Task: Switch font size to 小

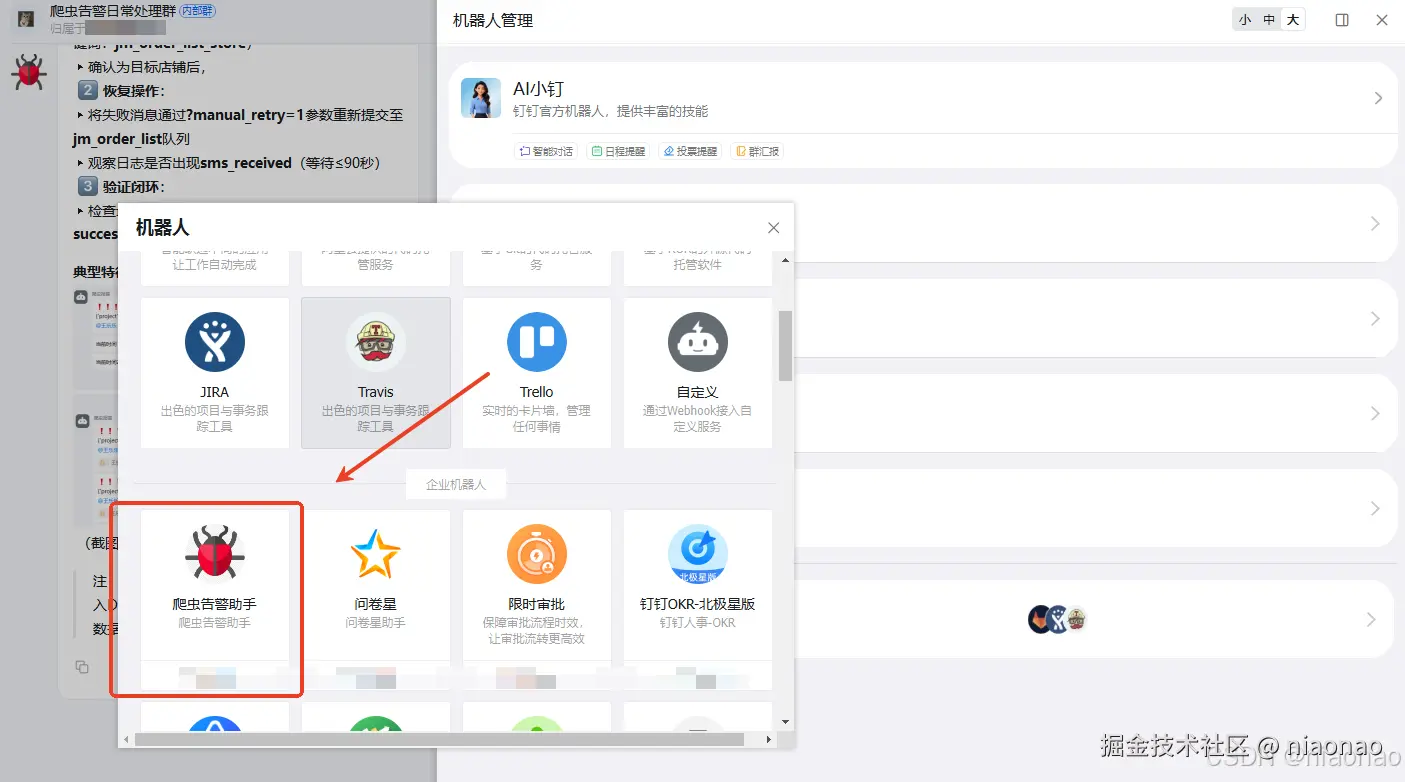Action: click(1244, 18)
